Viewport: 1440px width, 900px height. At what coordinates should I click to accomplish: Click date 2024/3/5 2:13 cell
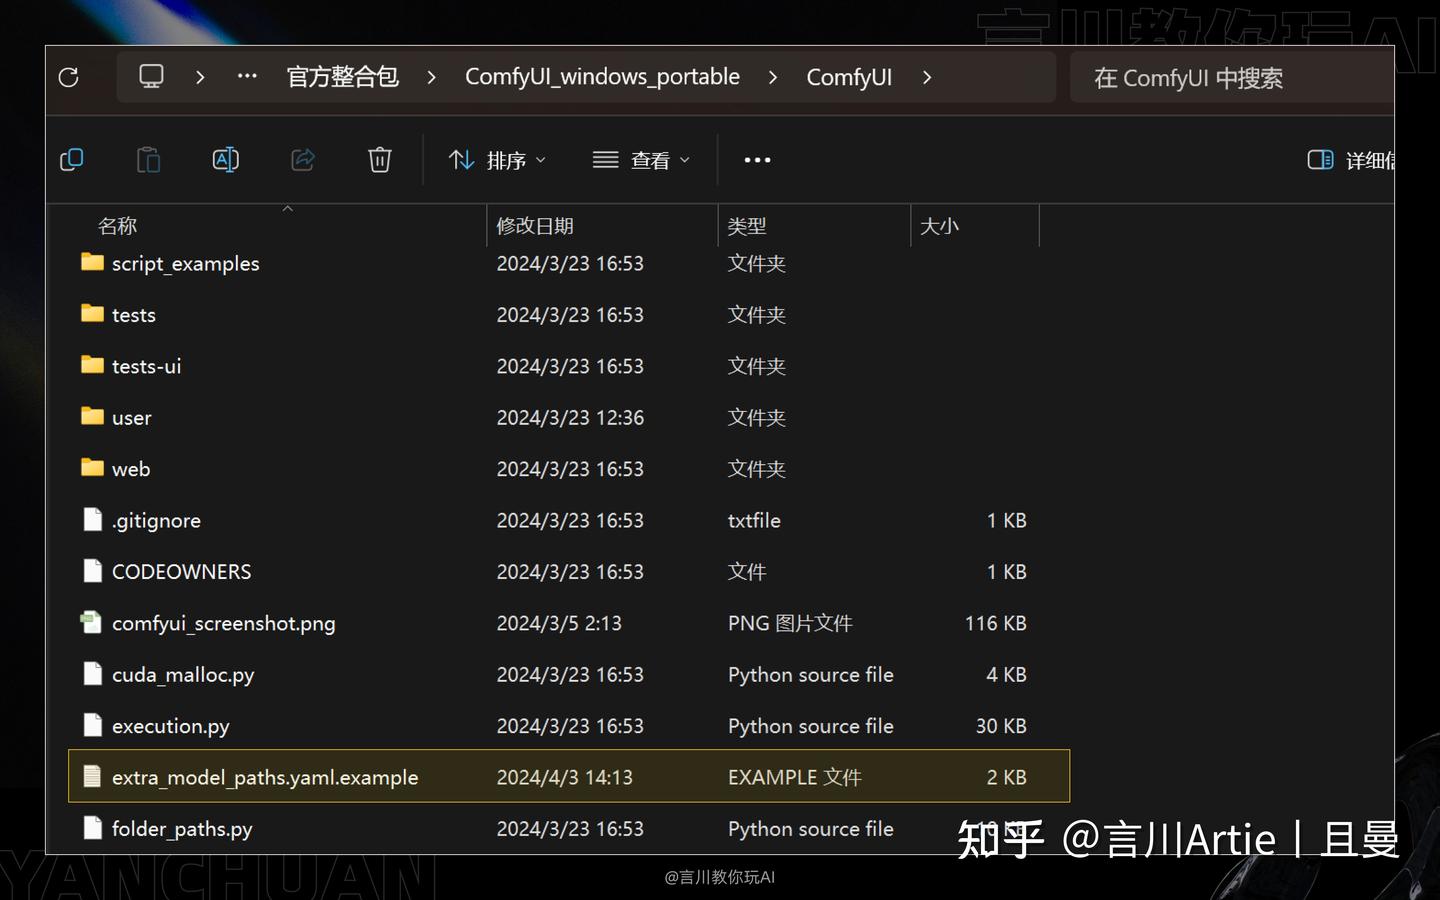[559, 624]
